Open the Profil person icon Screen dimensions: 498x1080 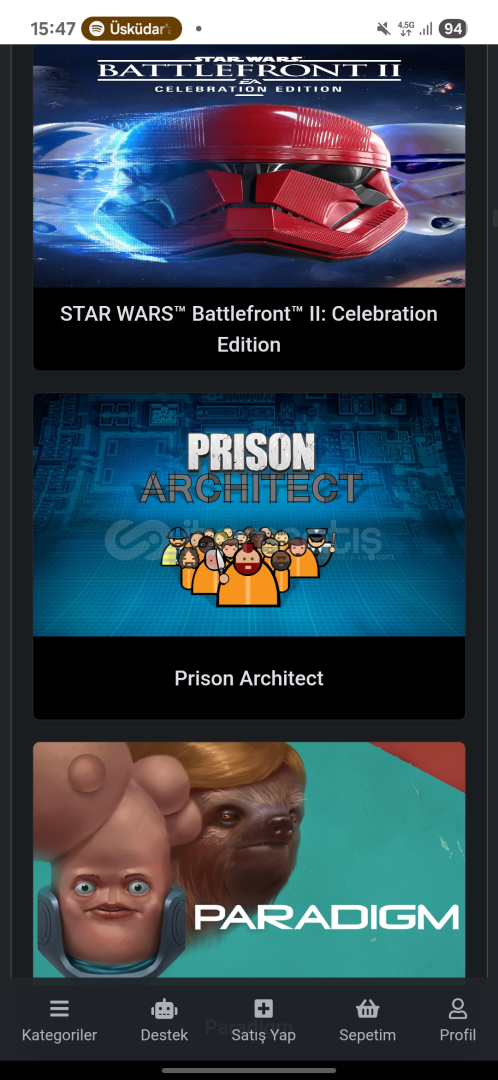click(x=457, y=1009)
